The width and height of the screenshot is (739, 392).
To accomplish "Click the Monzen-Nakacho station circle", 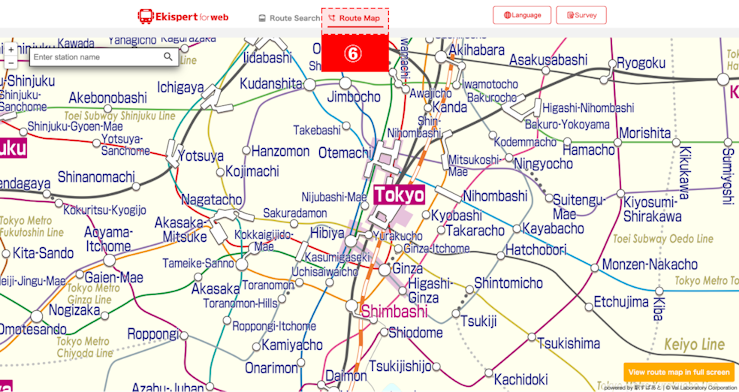I will (595, 268).
